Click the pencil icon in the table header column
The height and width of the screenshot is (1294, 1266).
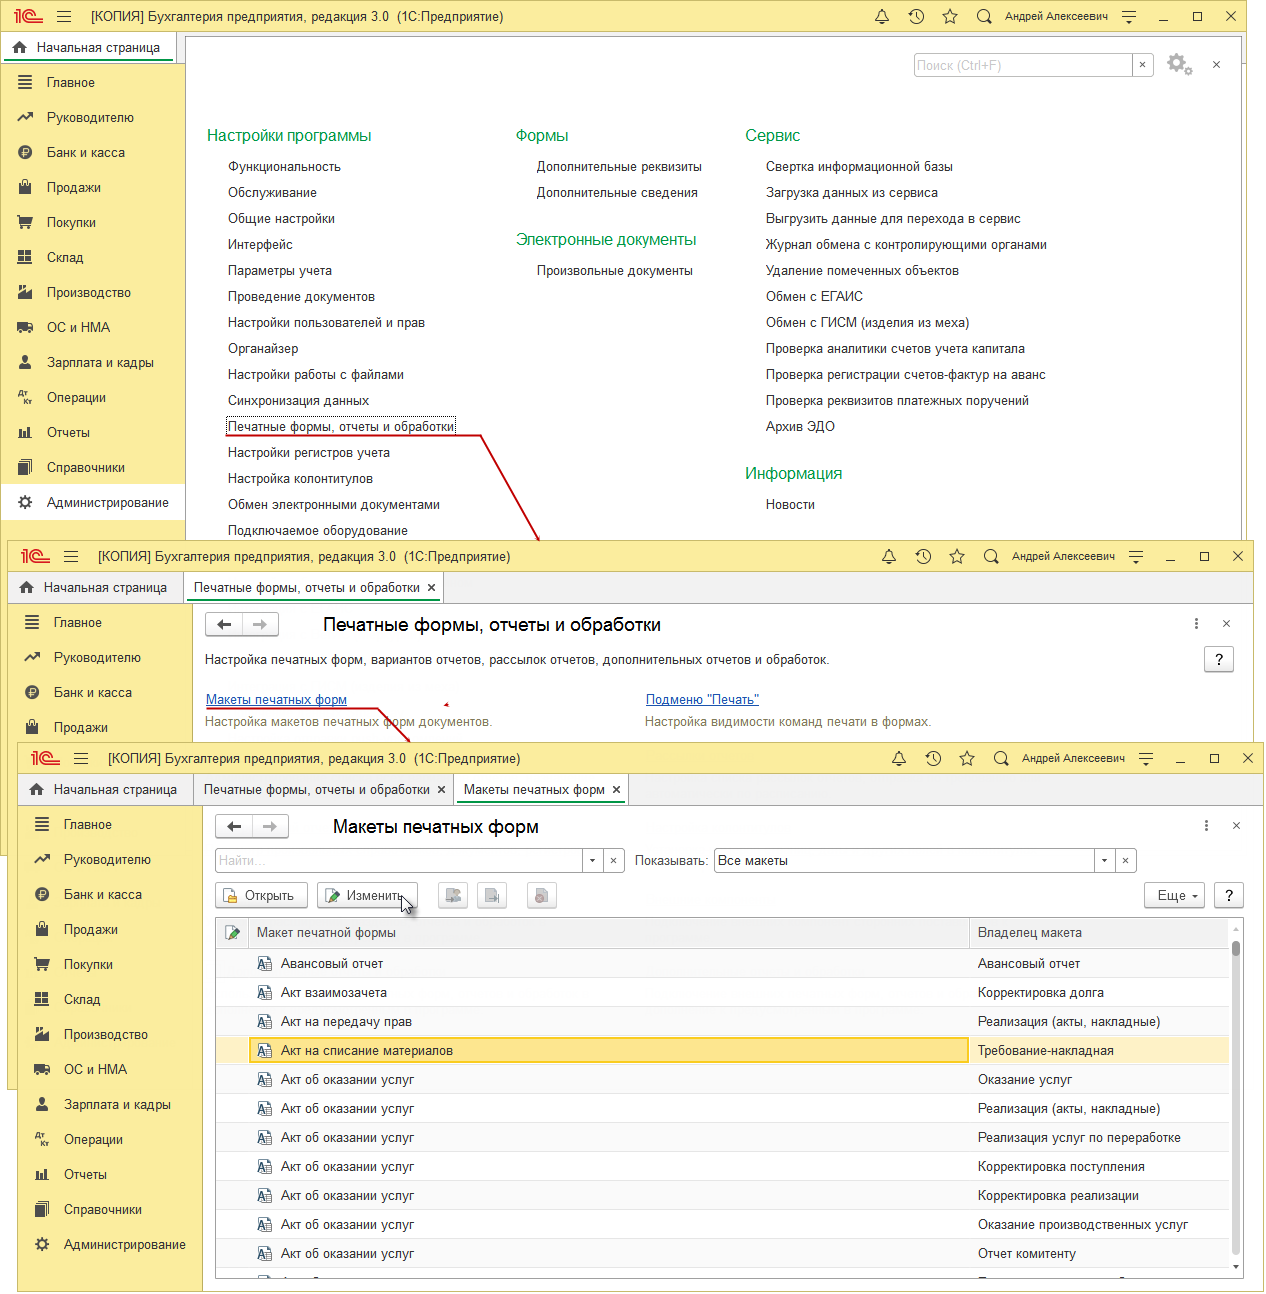click(x=232, y=932)
